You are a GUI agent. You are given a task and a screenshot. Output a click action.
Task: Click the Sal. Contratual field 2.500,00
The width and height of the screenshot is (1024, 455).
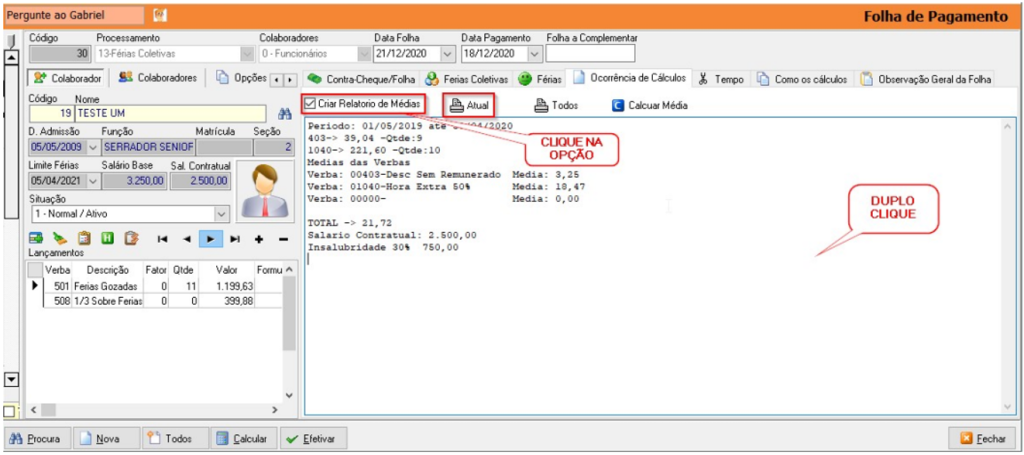tap(200, 181)
